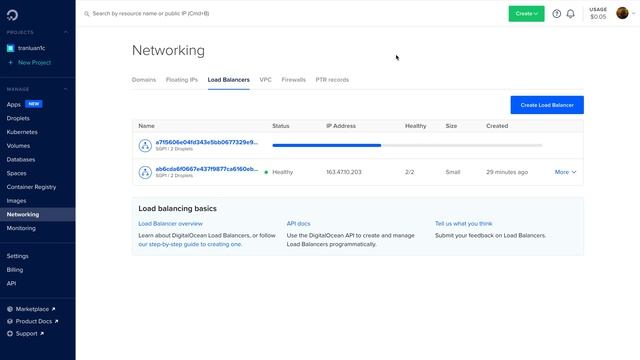Click the search magnifier icon
This screenshot has width=640, height=360.
pyautogui.click(x=87, y=14)
